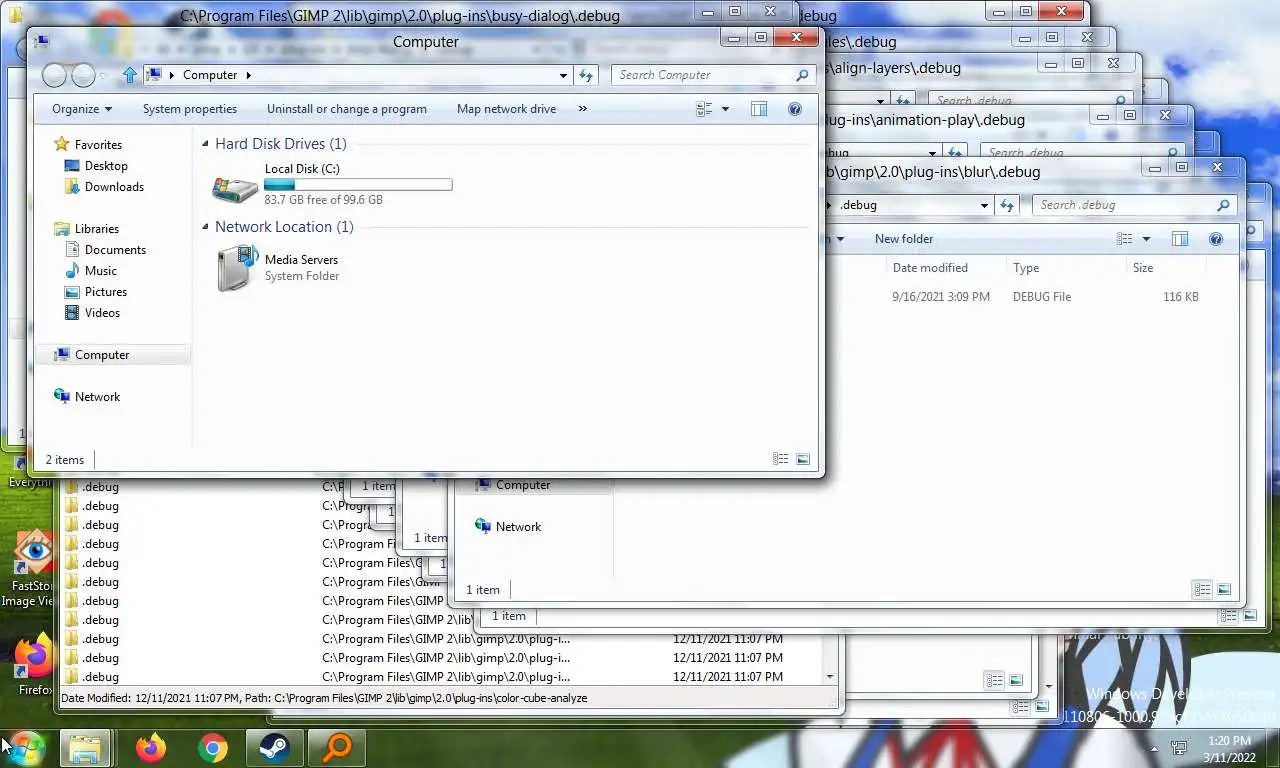
Task: Open the Windows Start menu
Action: (23, 748)
